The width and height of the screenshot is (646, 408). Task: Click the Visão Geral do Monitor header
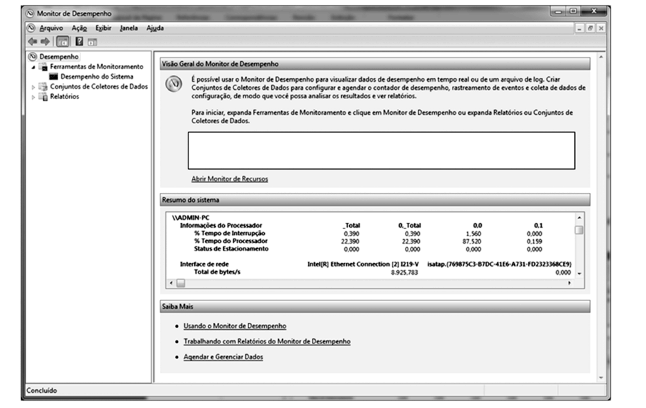(x=375, y=64)
